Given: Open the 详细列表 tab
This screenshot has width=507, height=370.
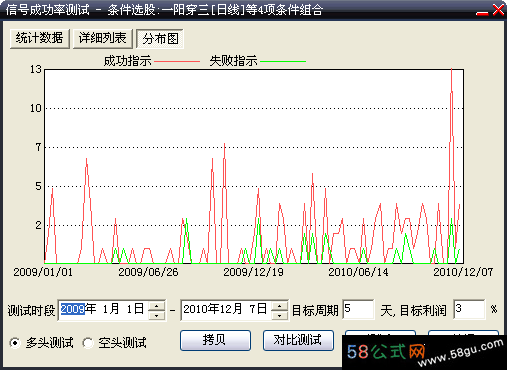Looking at the screenshot, I should tap(103, 38).
